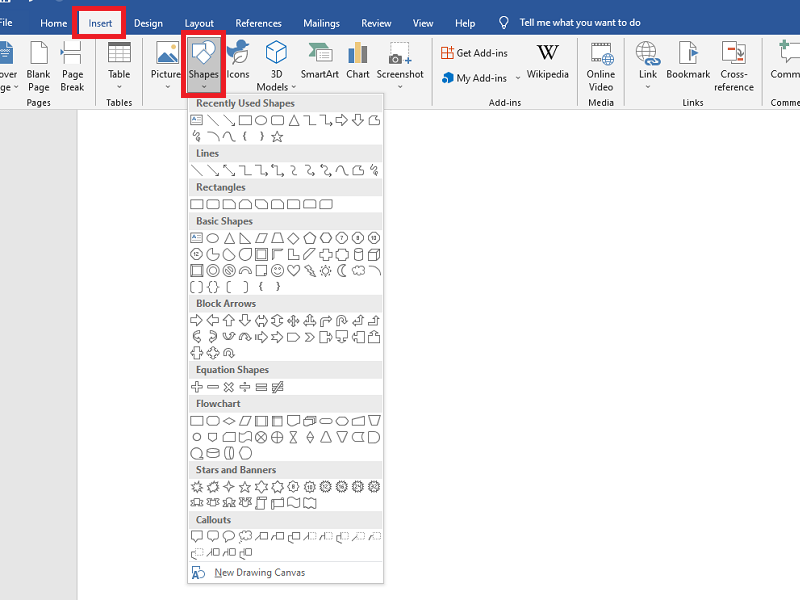Insert a Chart from the ribbon
The image size is (800, 600).
[x=358, y=60]
